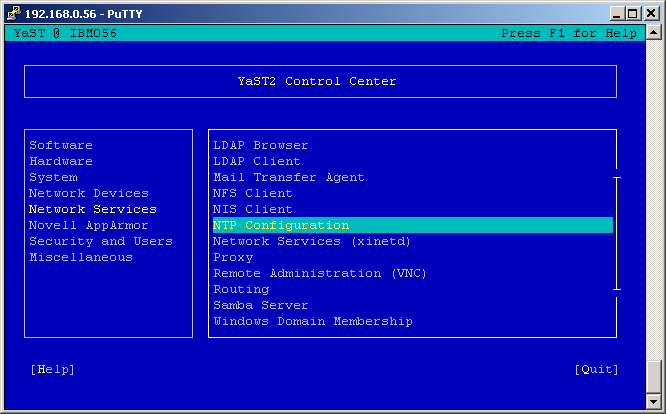
Task: Open the LDAP Browser module
Action: (x=261, y=145)
